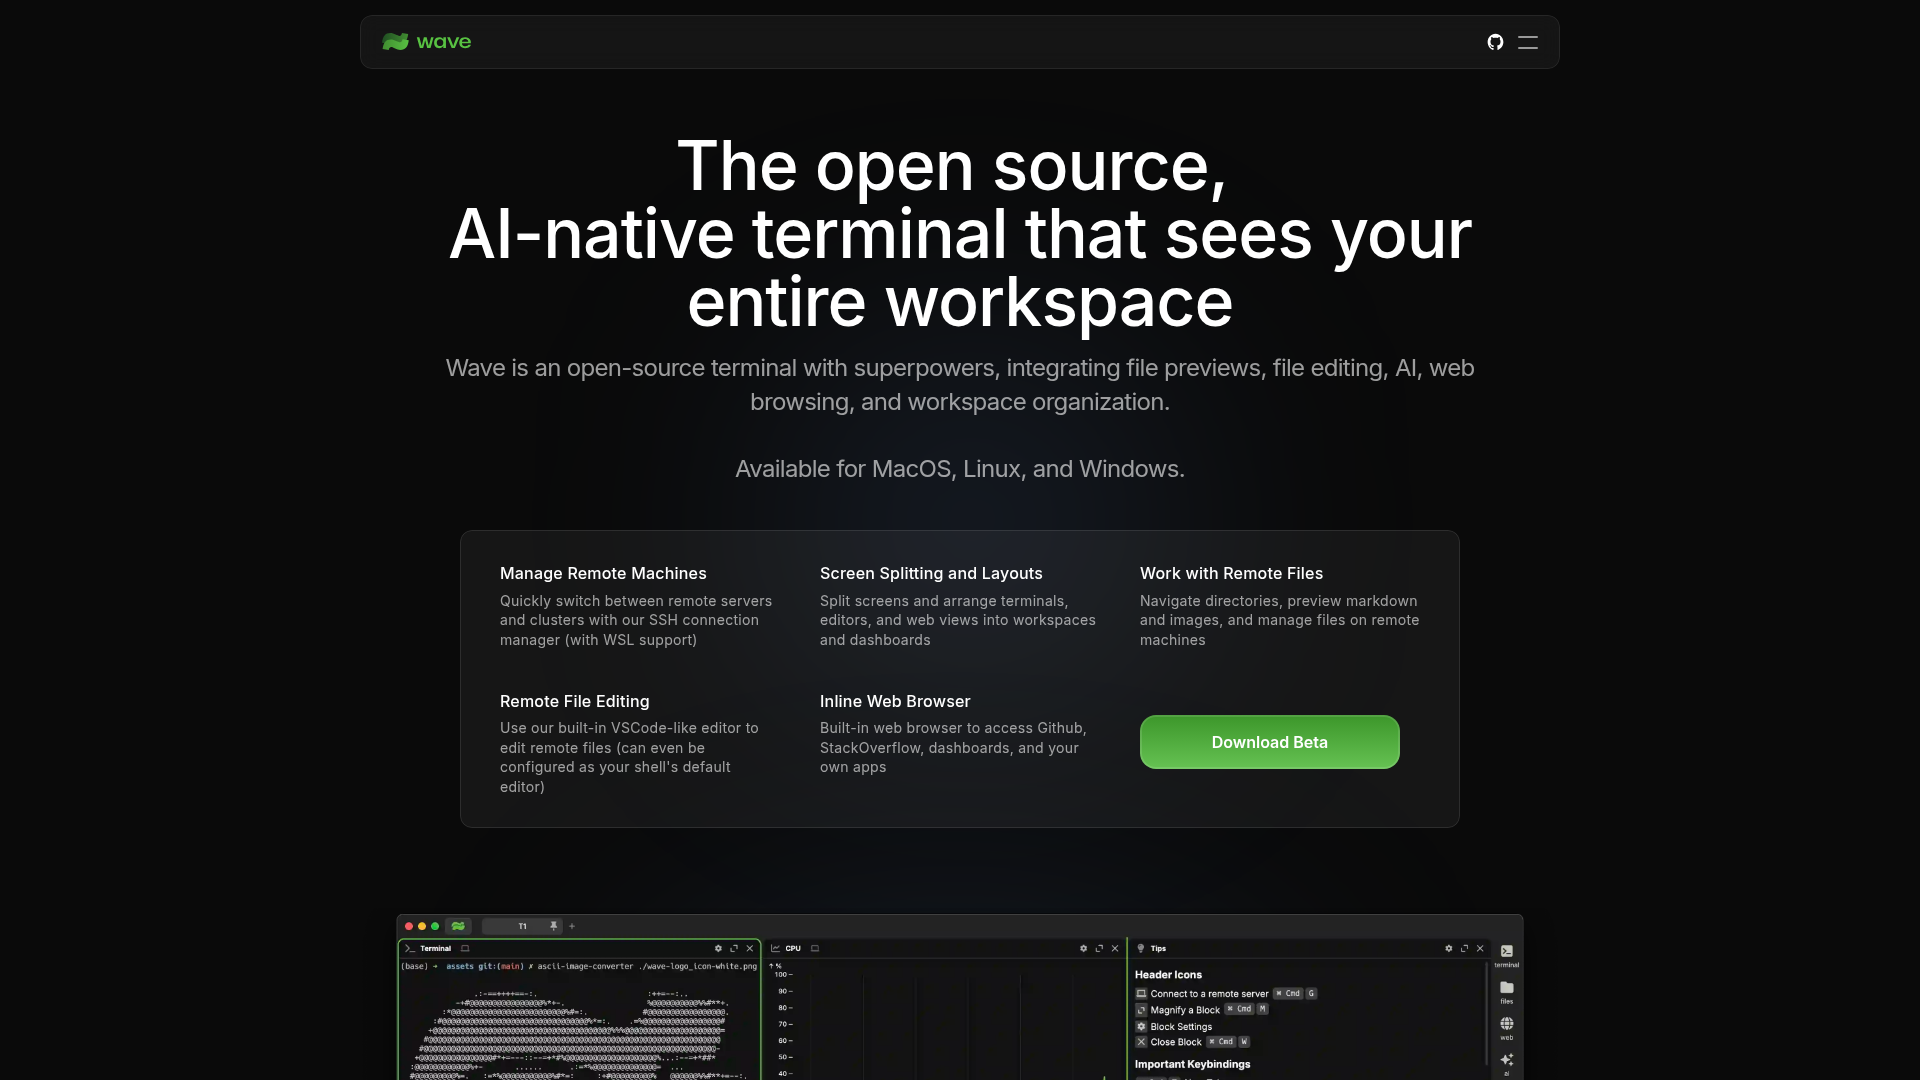Click the green traffic light in the app window
The height and width of the screenshot is (1080, 1920).
435,926
